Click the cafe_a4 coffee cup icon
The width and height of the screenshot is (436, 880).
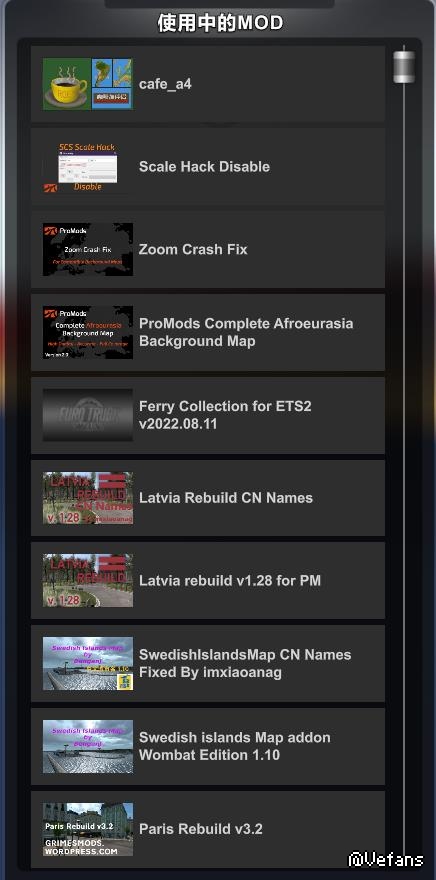pos(88,84)
